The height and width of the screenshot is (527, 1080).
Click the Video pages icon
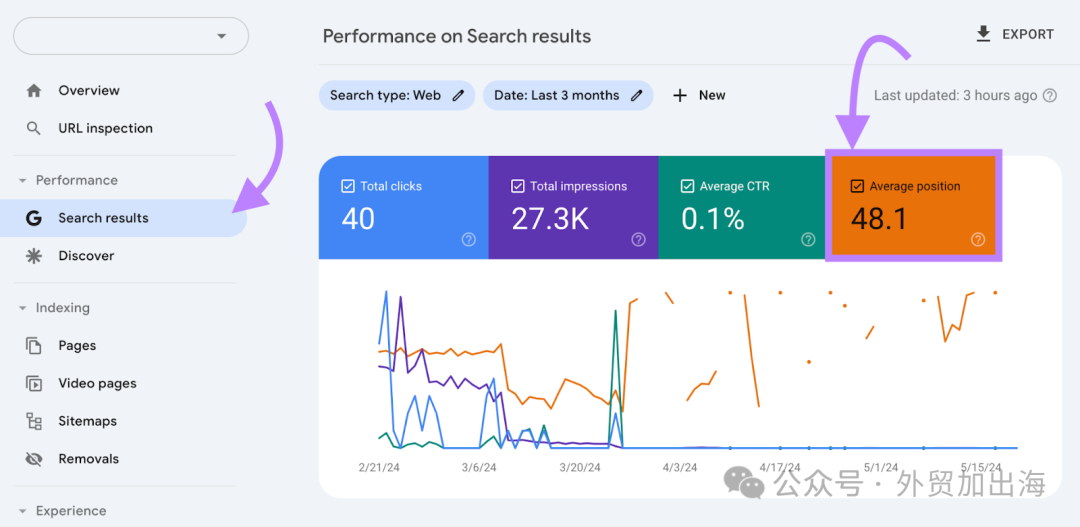point(33,383)
